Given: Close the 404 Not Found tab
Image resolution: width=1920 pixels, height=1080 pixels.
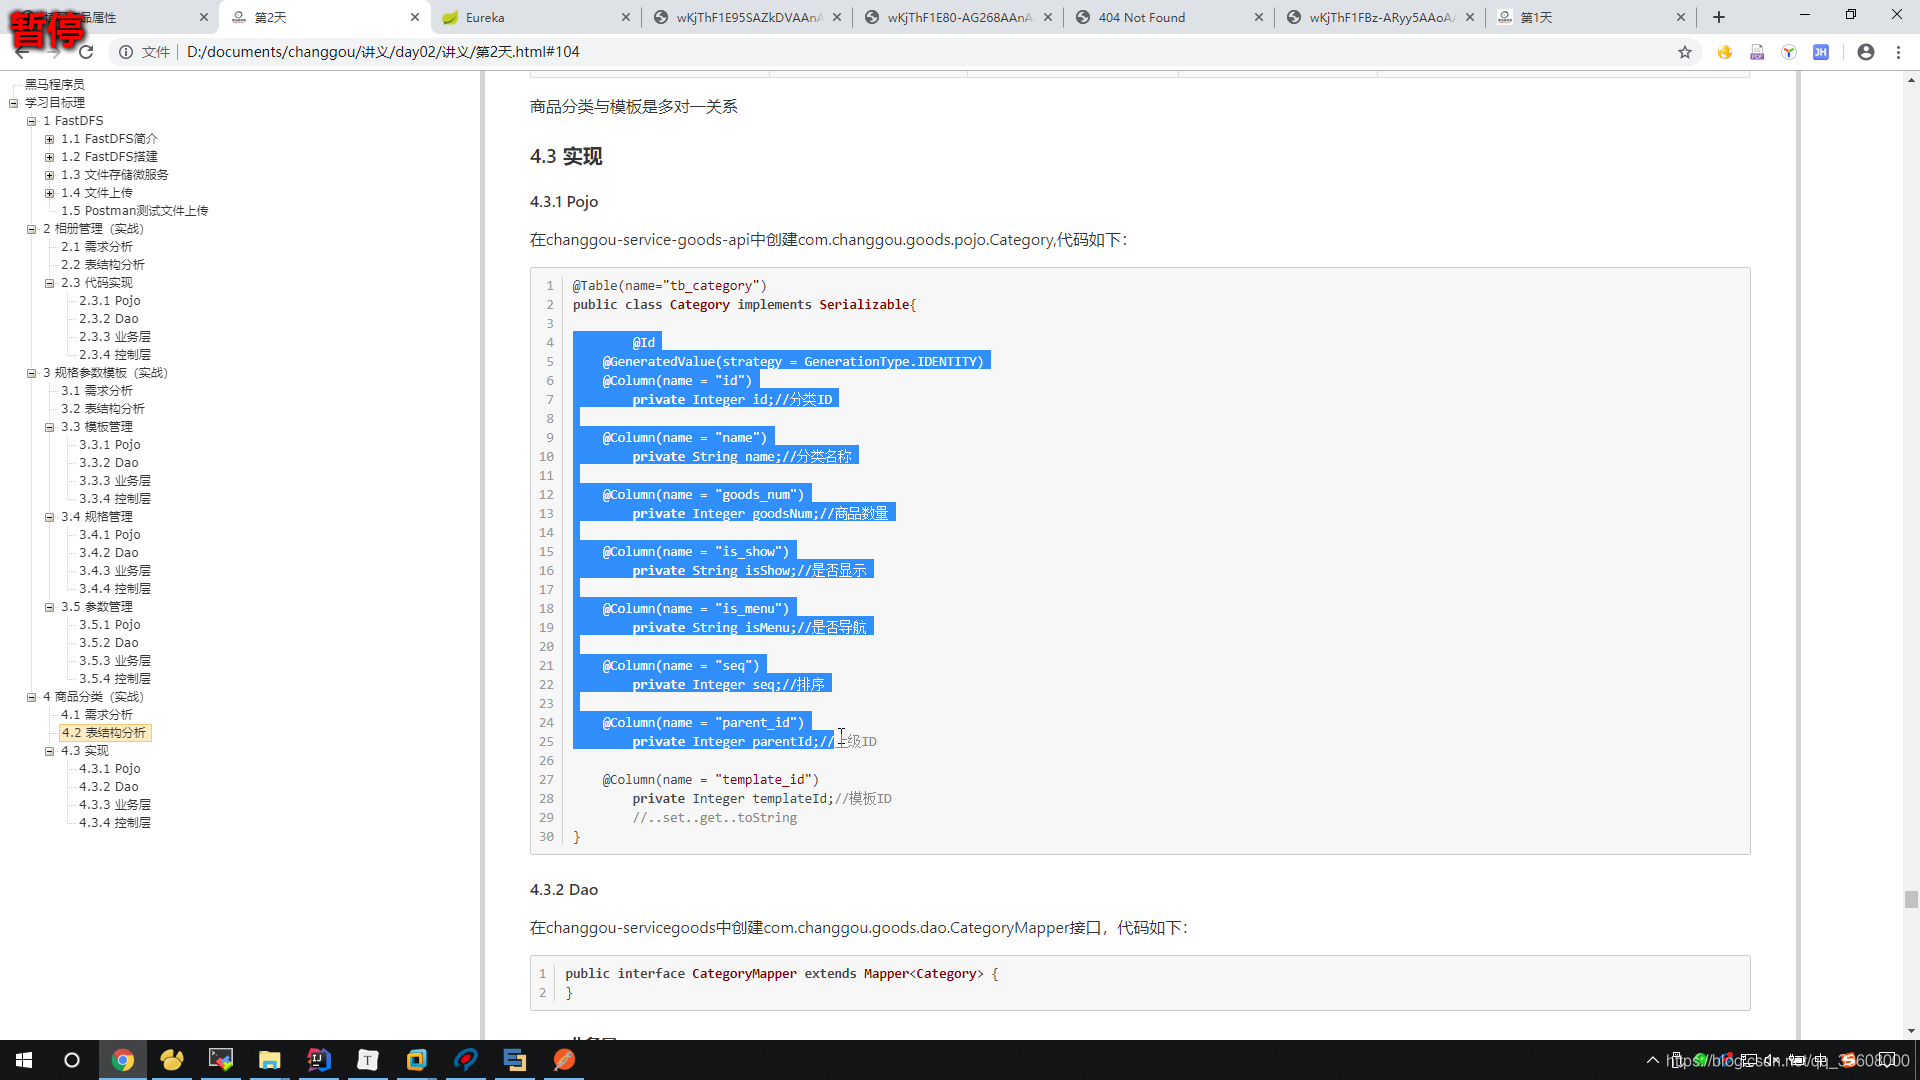Looking at the screenshot, I should (1259, 17).
